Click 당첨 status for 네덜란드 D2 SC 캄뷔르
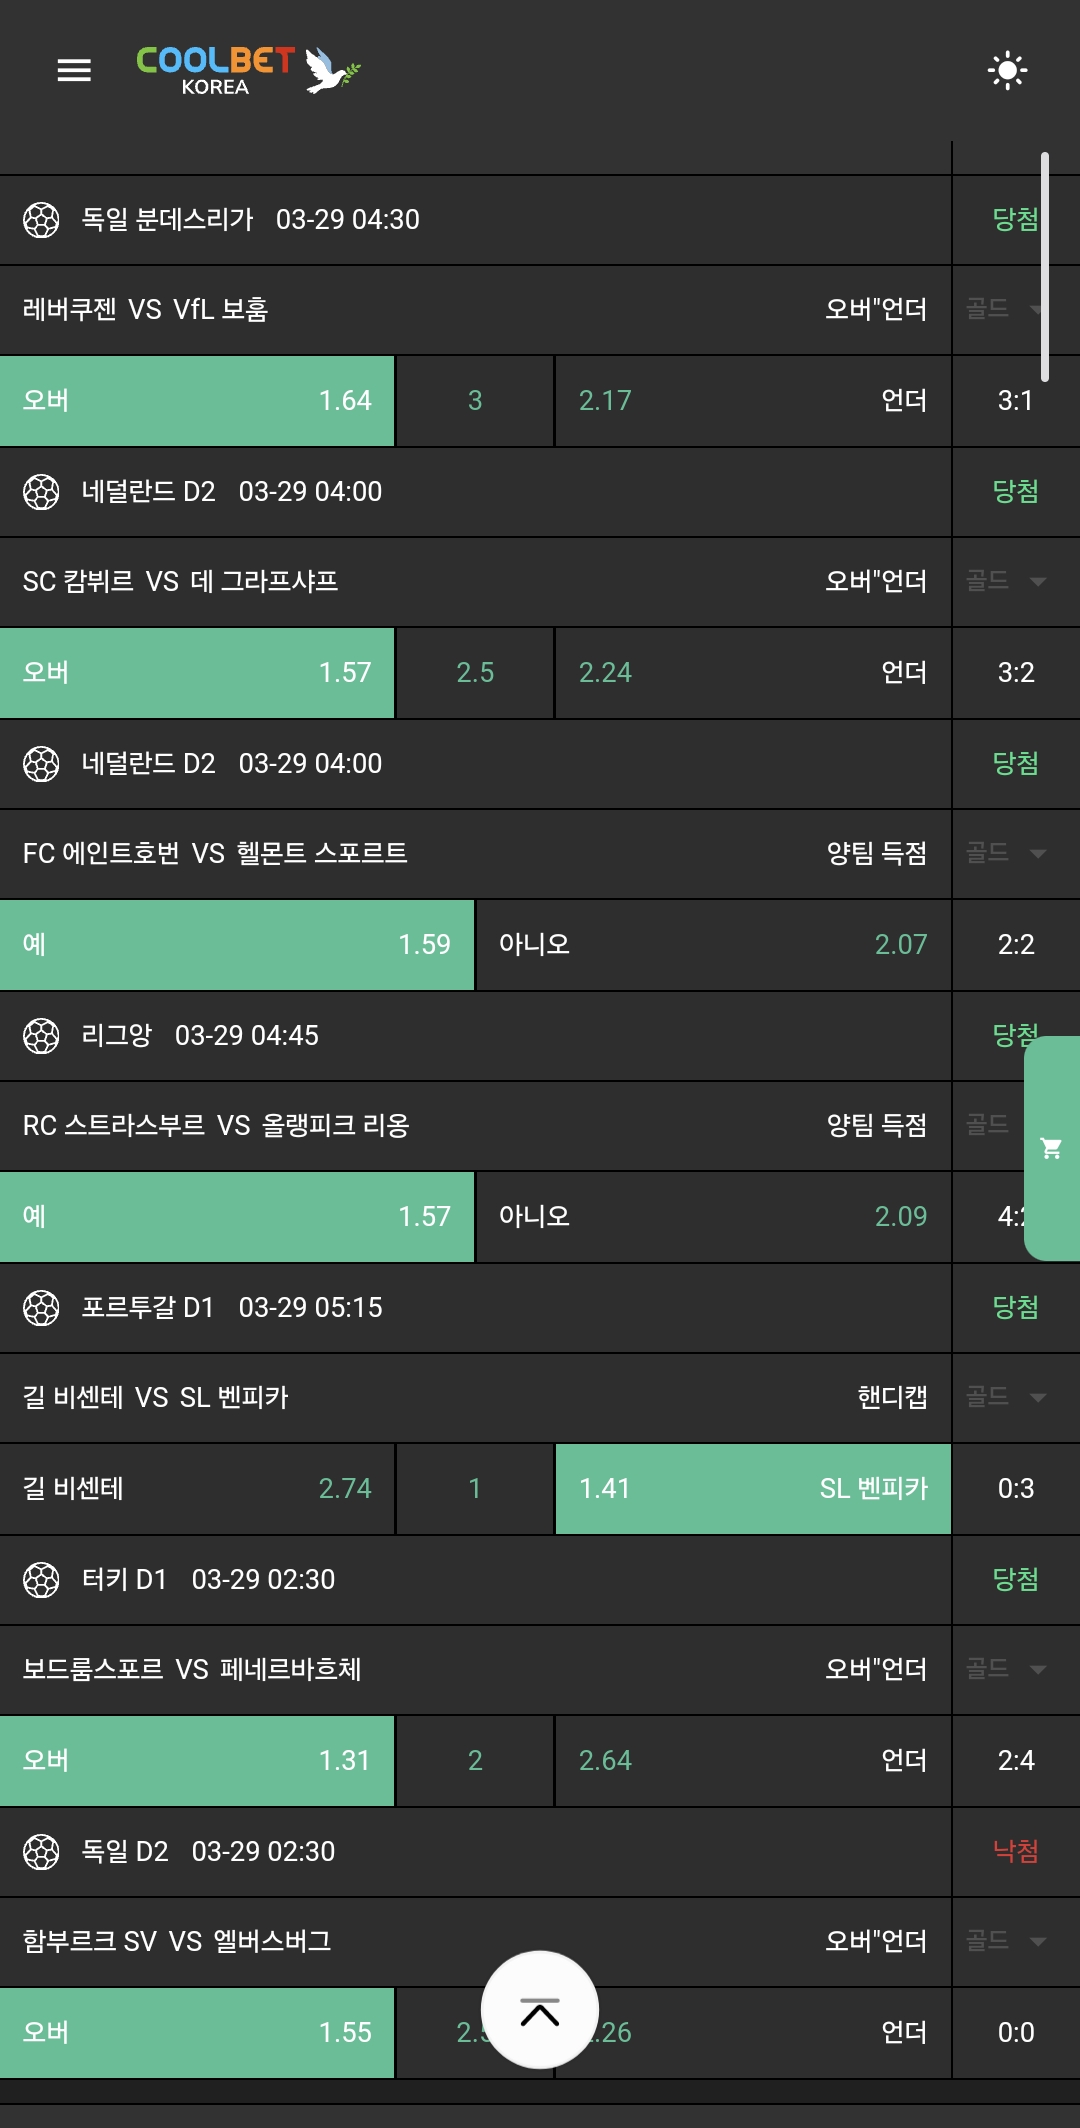Screen dimensions: 1080x2128 (1015, 492)
